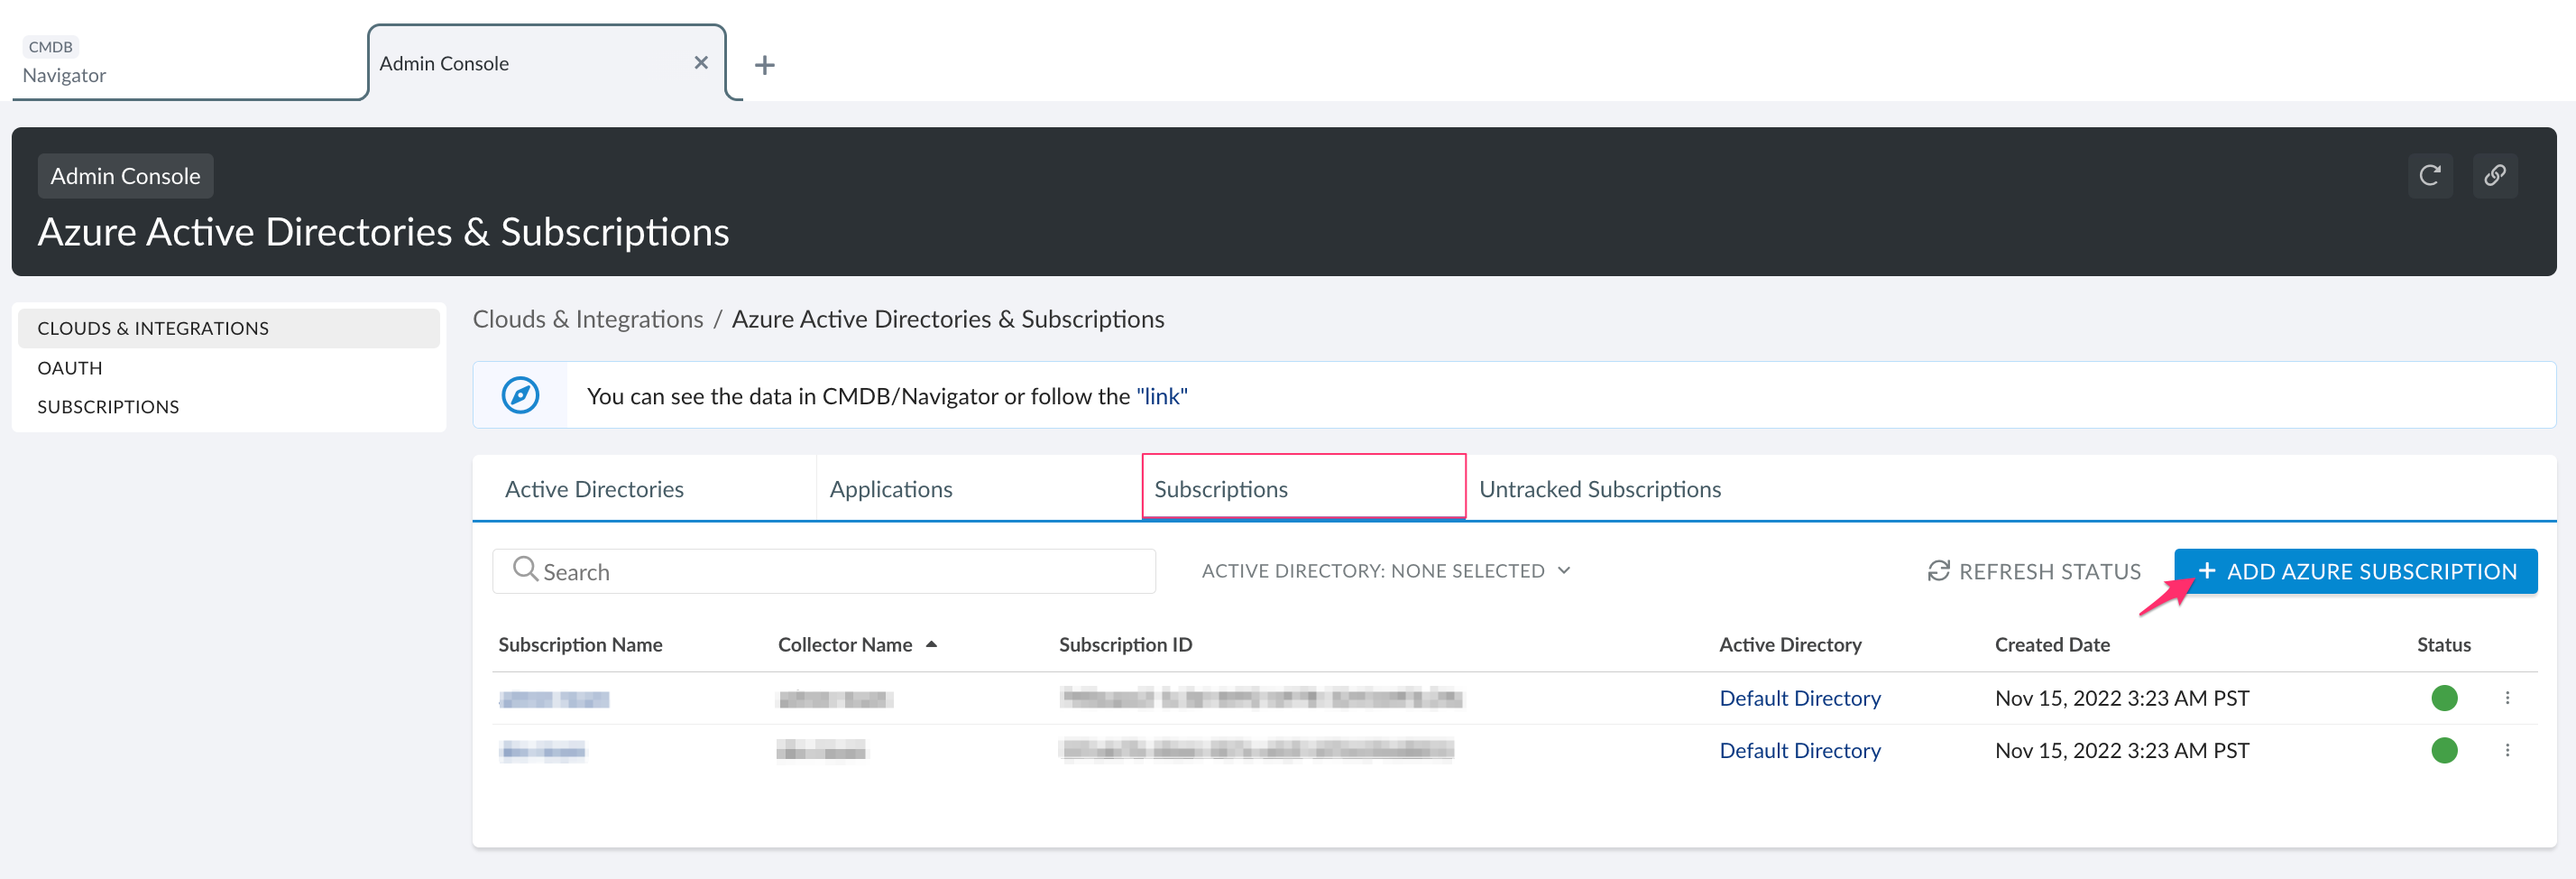This screenshot has width=2576, height=879.
Task: Click the link icon in the header bar
Action: (2495, 175)
